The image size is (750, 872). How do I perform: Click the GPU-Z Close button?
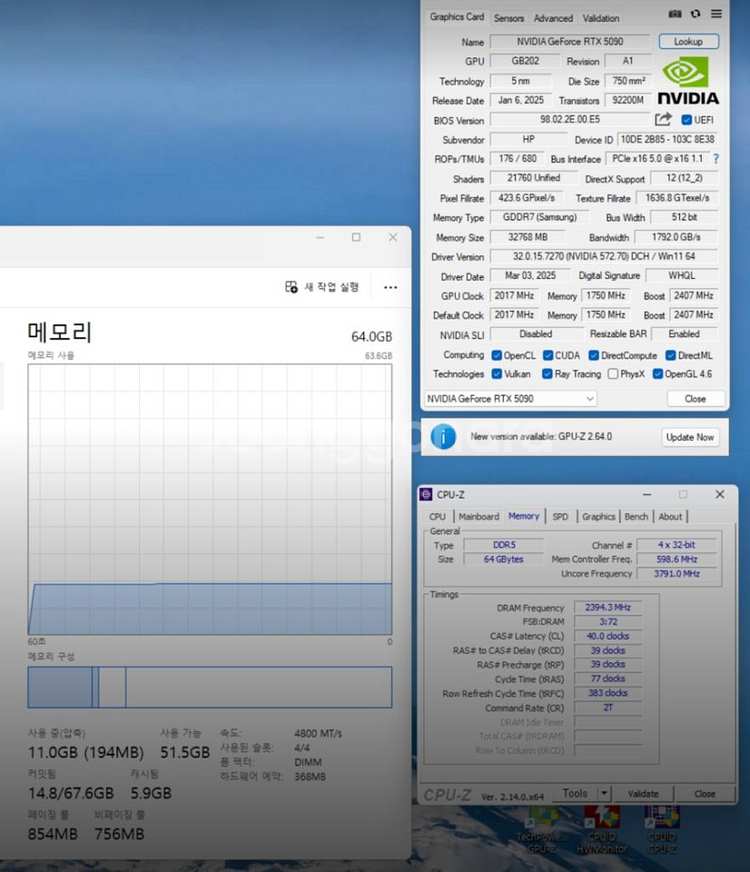click(695, 399)
